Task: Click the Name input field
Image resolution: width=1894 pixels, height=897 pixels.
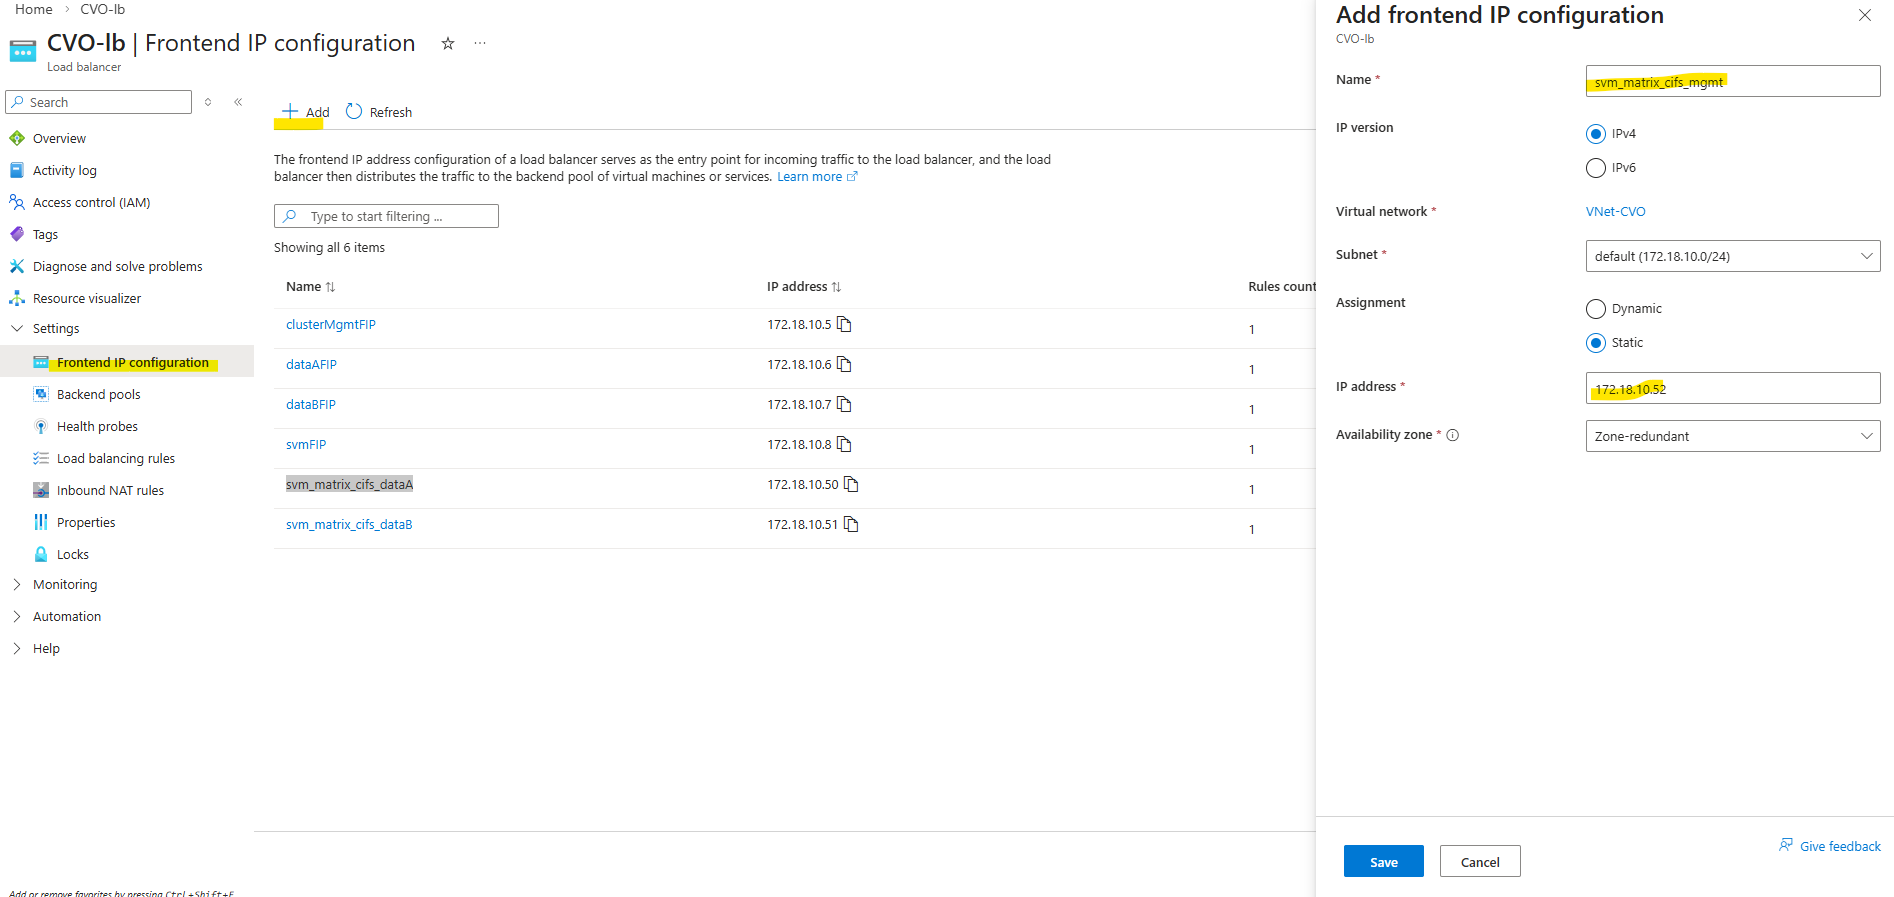Action: pyautogui.click(x=1733, y=81)
